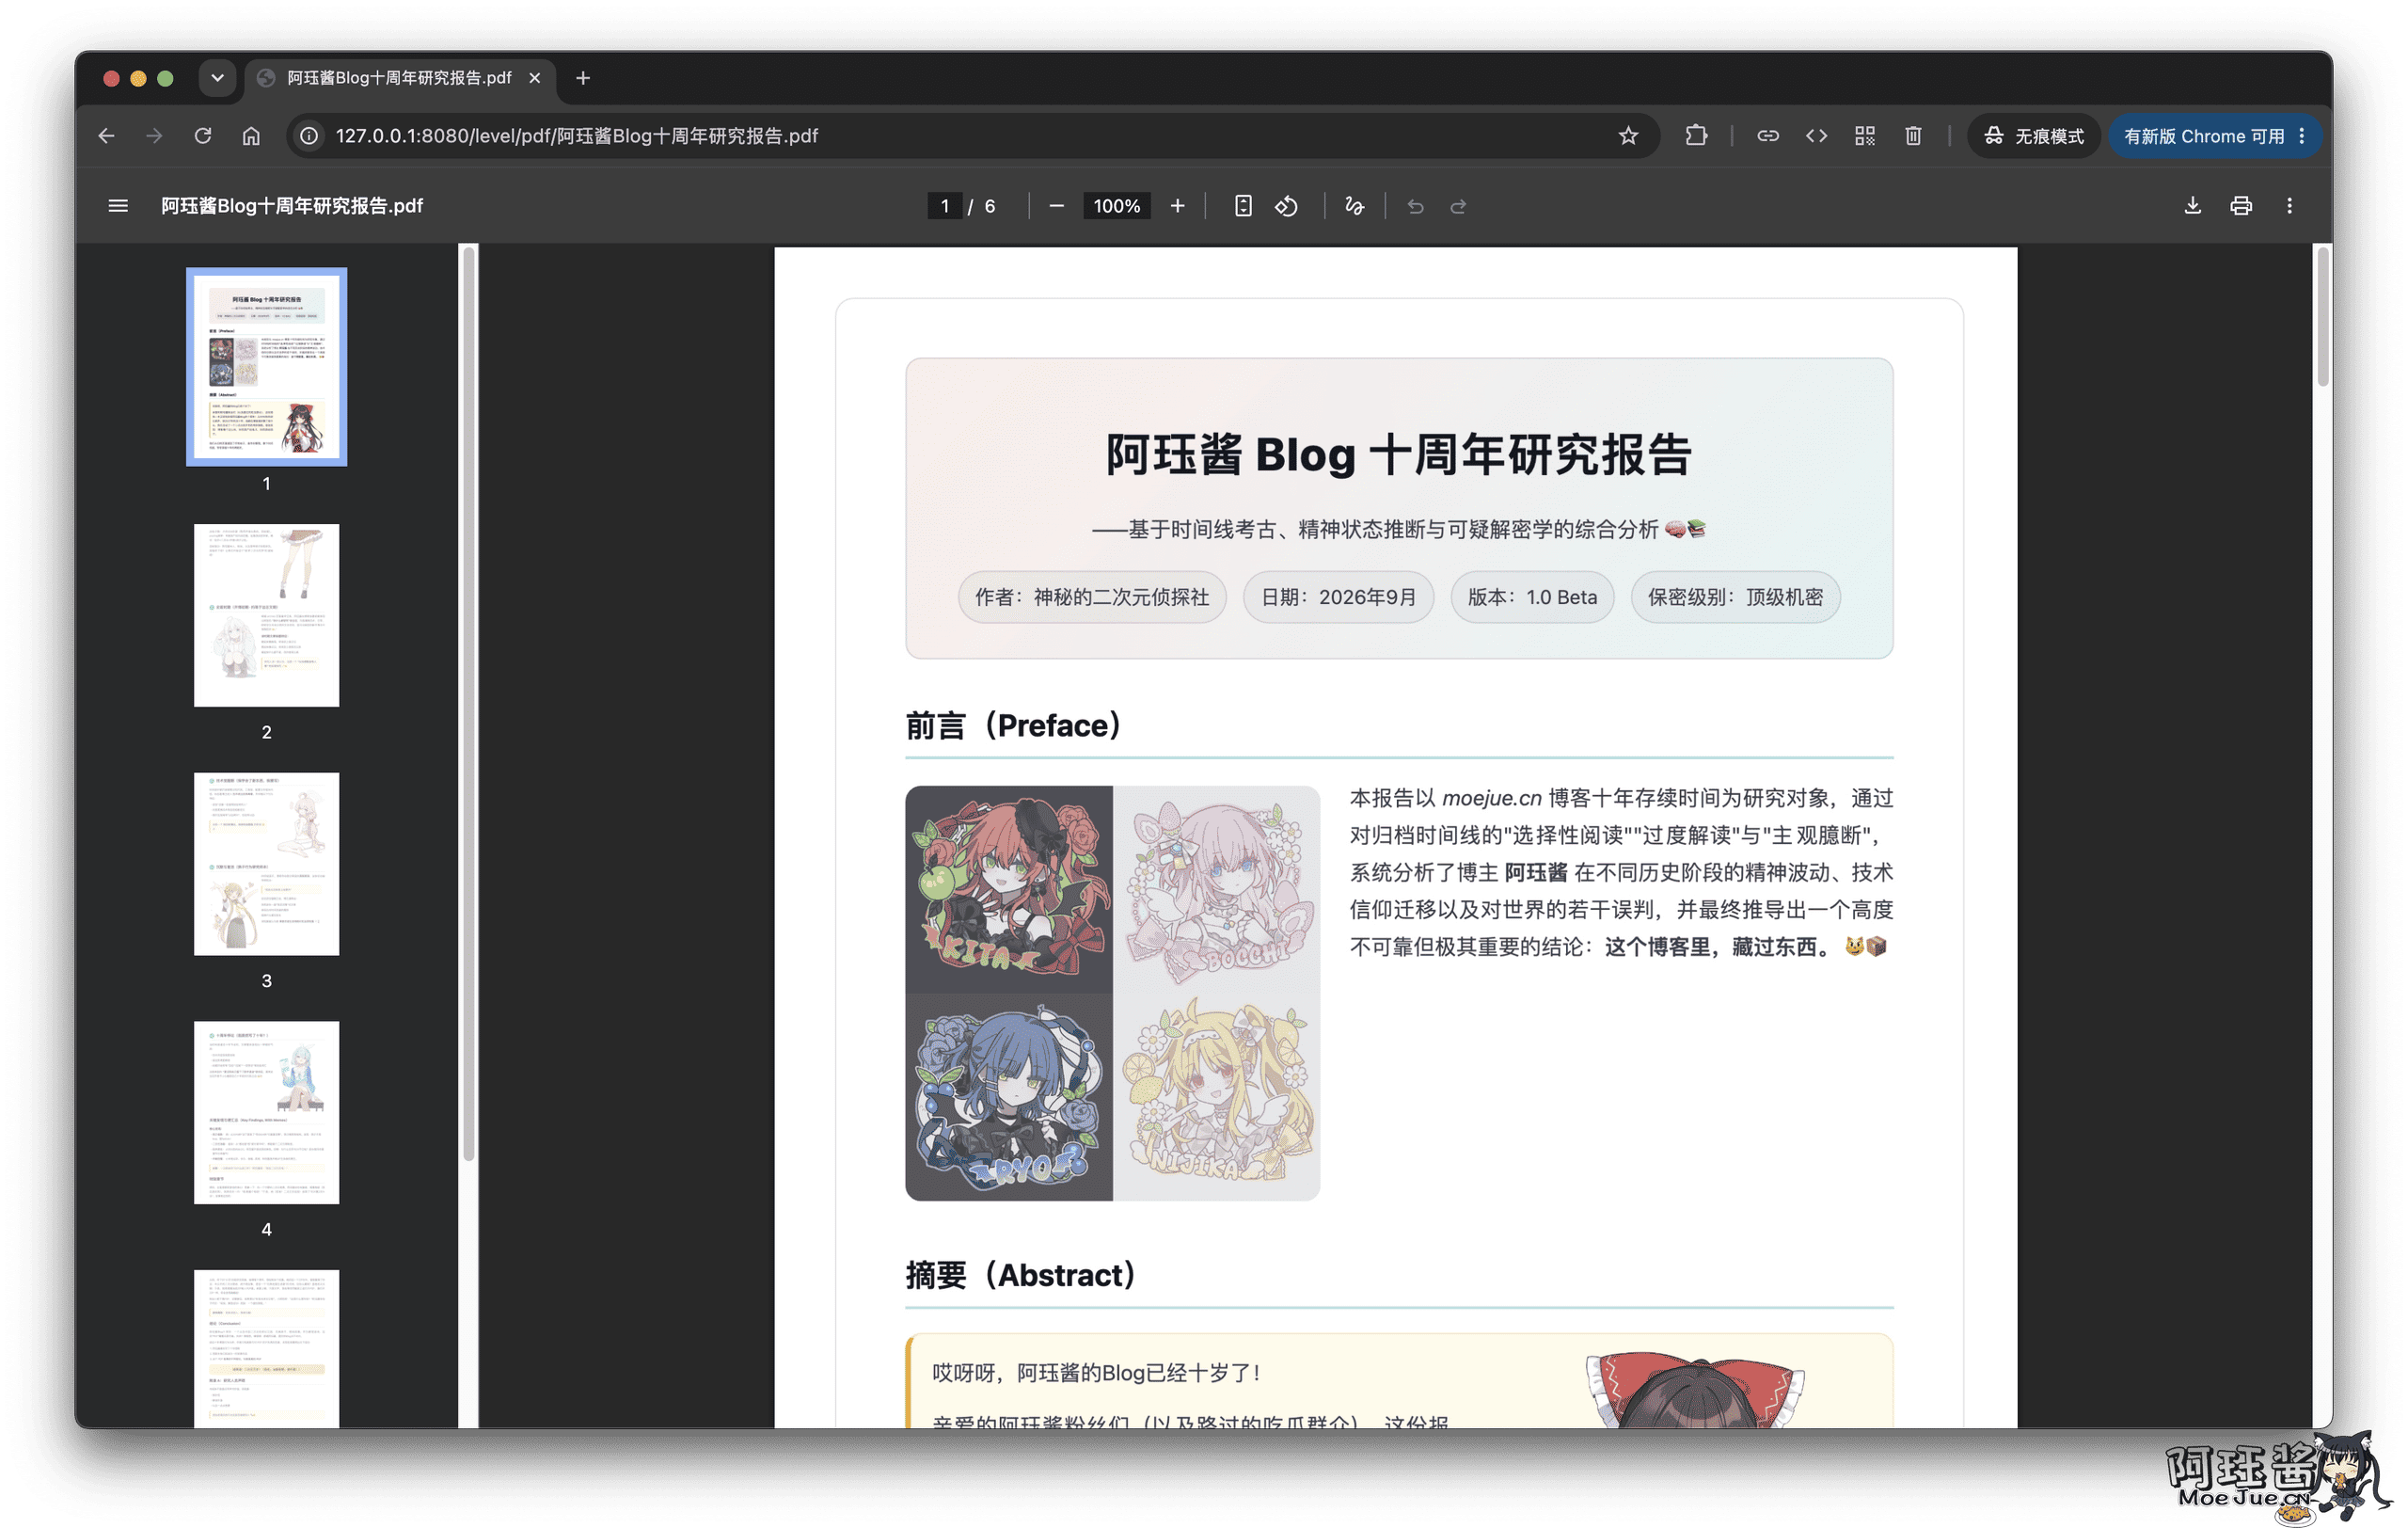Select page 4 thumbnail
The height and width of the screenshot is (1528, 2408).
[266, 1112]
